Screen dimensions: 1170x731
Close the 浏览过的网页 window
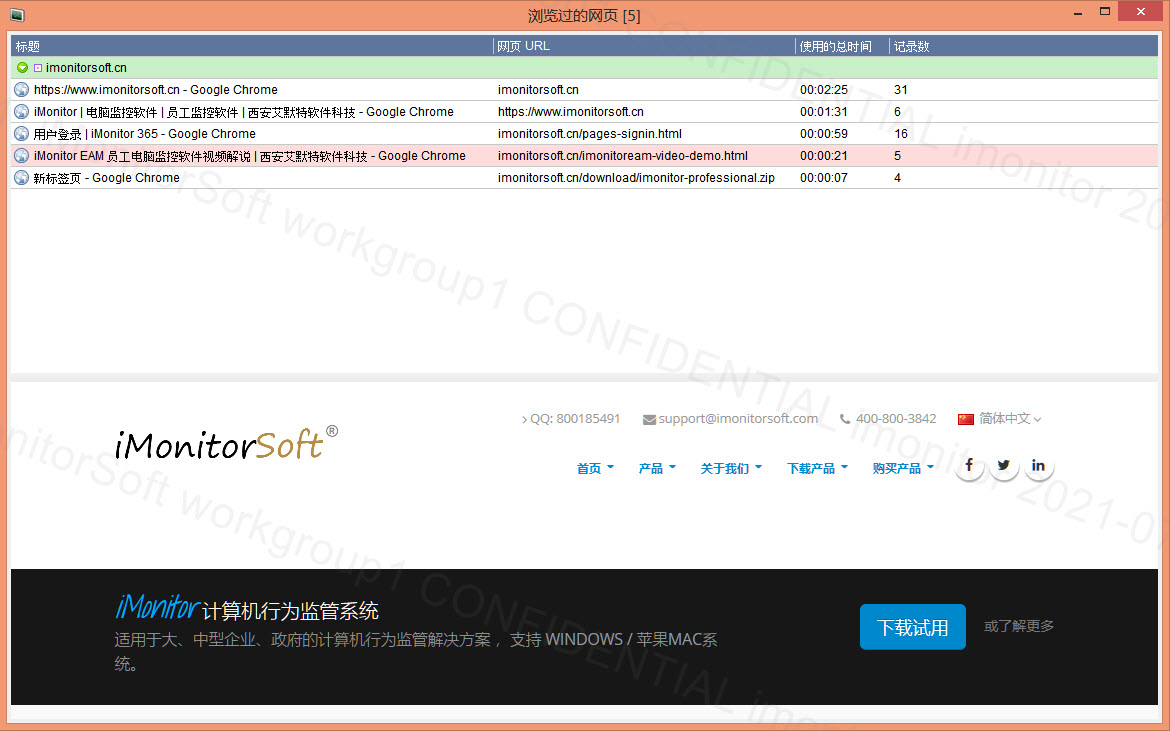coord(1140,11)
